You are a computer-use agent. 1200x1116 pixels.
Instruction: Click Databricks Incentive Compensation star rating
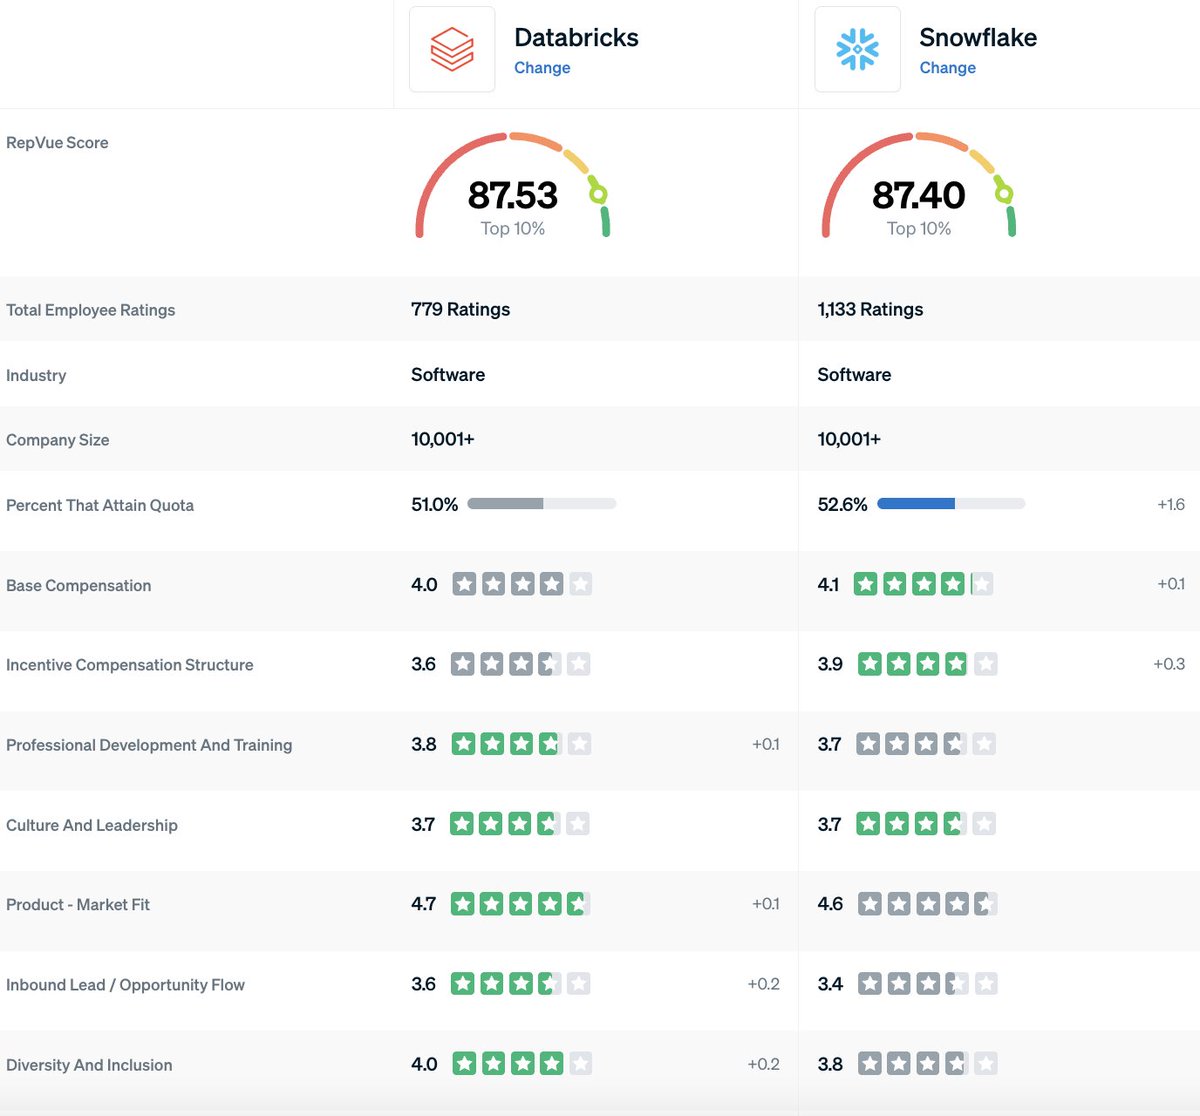520,664
